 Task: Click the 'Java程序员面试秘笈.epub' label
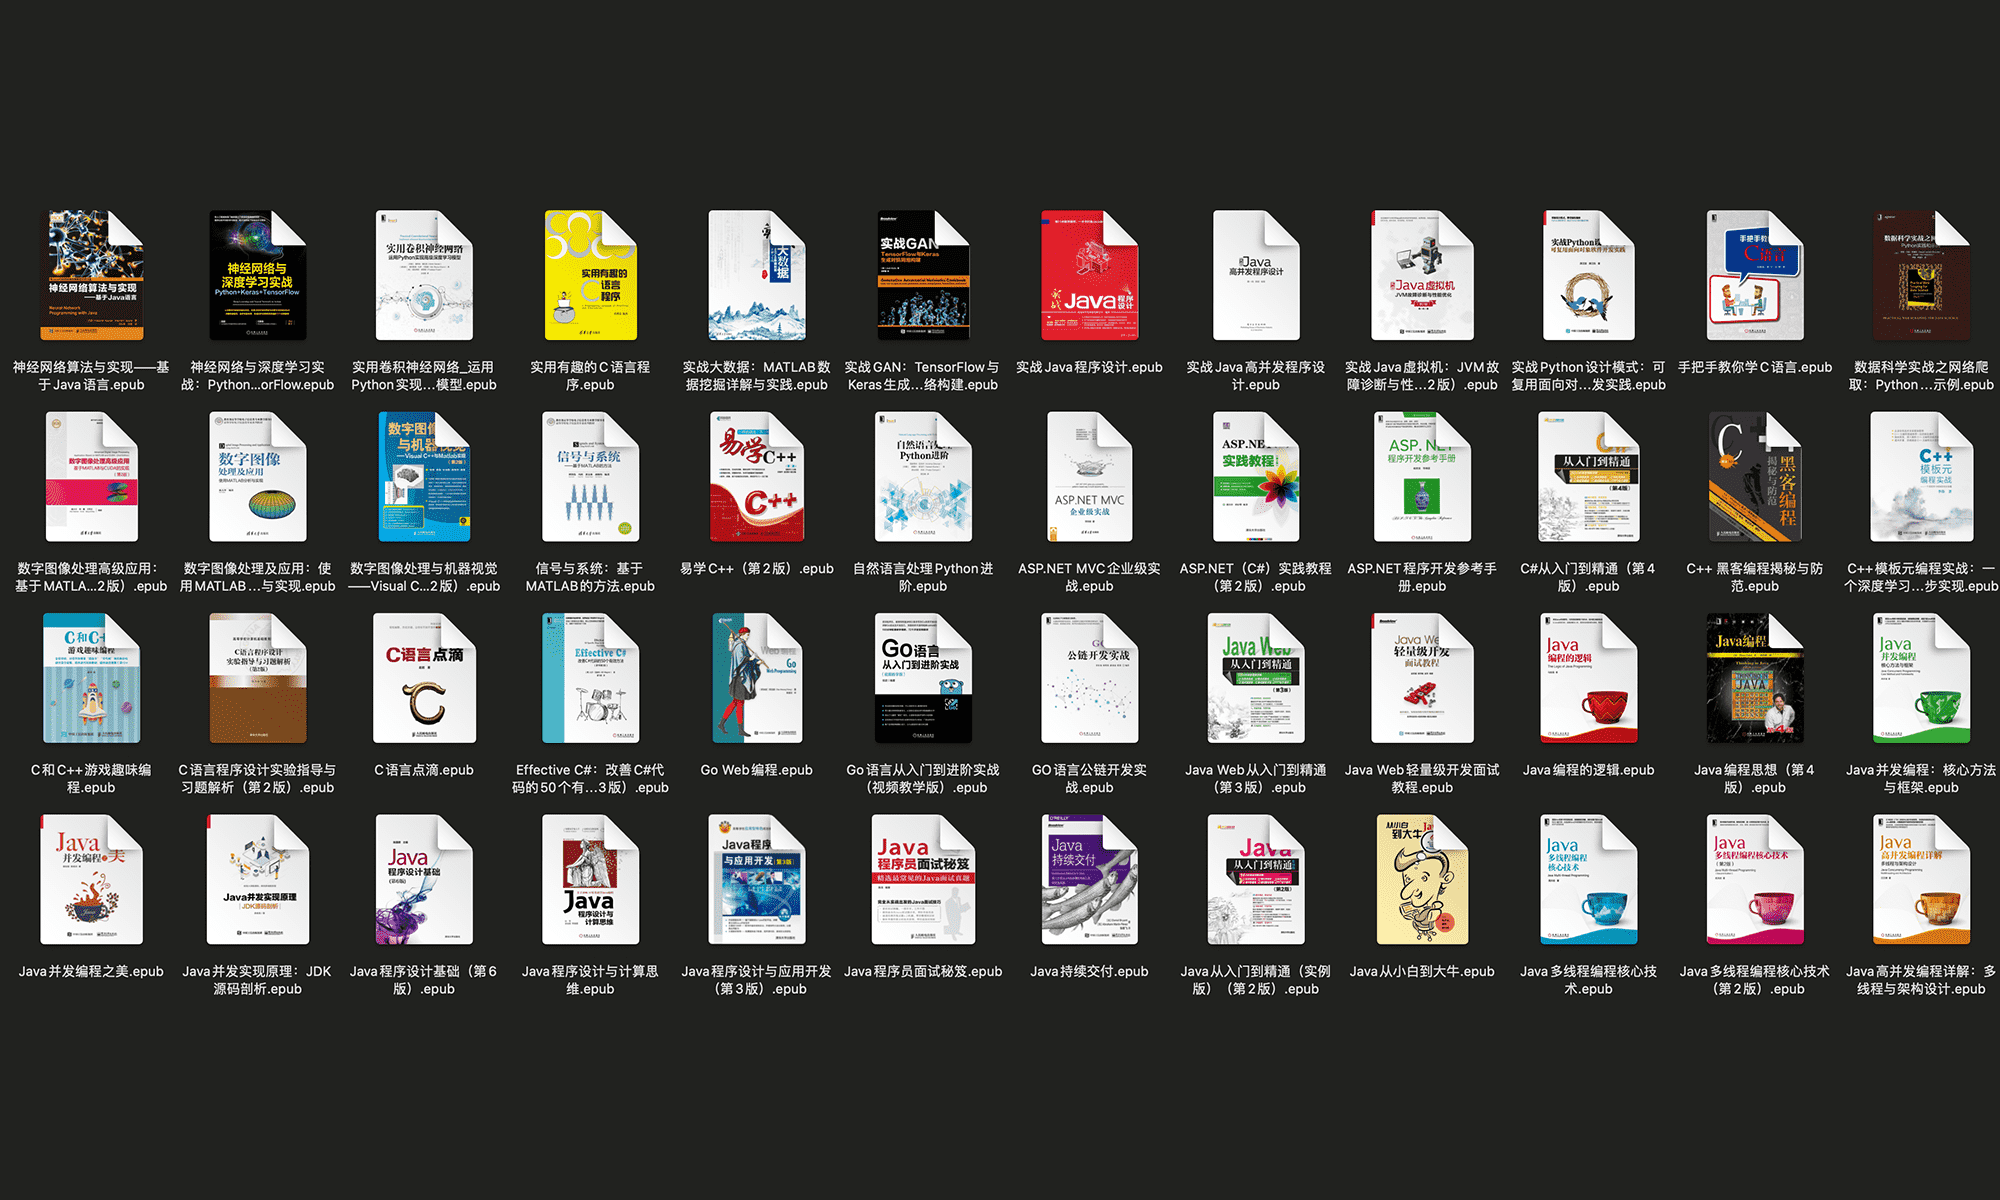coord(923,971)
